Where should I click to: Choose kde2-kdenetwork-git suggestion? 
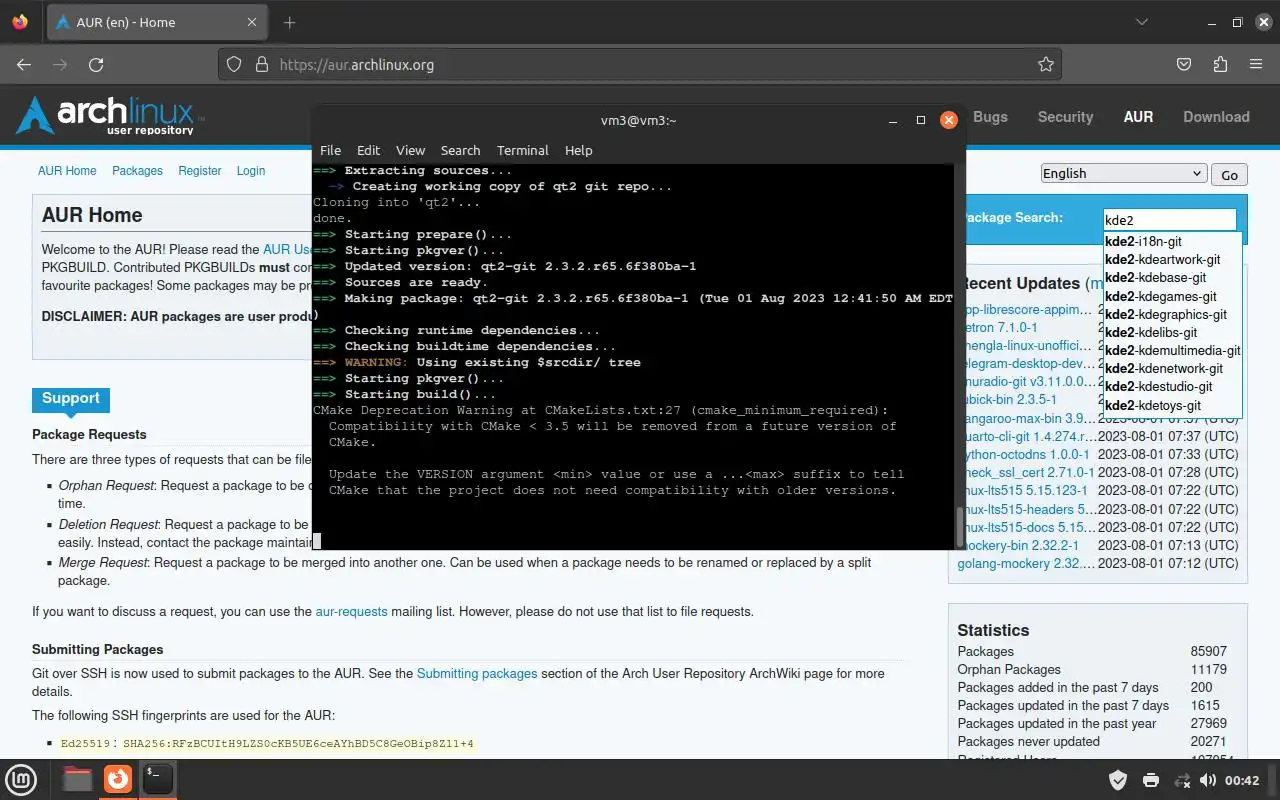pyautogui.click(x=1172, y=368)
